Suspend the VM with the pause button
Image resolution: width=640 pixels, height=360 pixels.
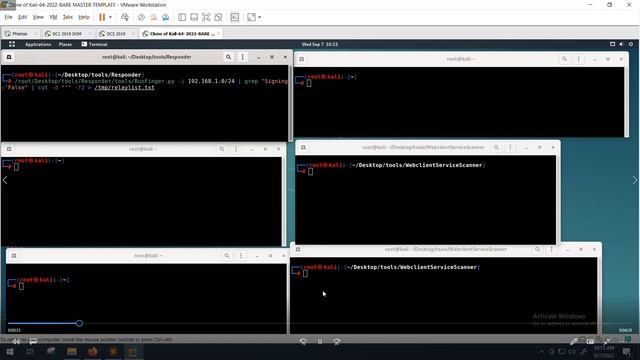102,17
